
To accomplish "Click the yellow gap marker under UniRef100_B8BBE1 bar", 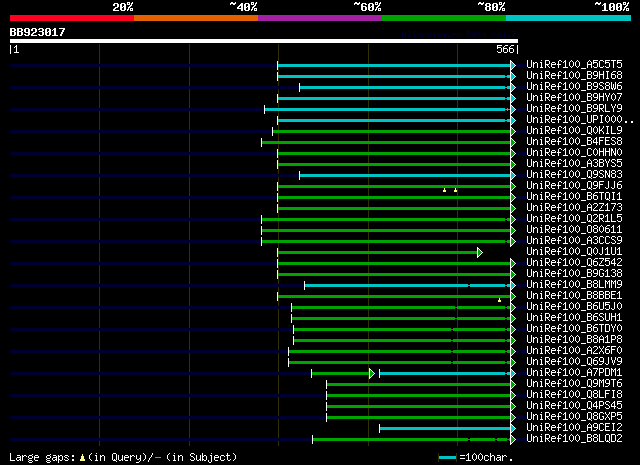I will pyautogui.click(x=499, y=300).
